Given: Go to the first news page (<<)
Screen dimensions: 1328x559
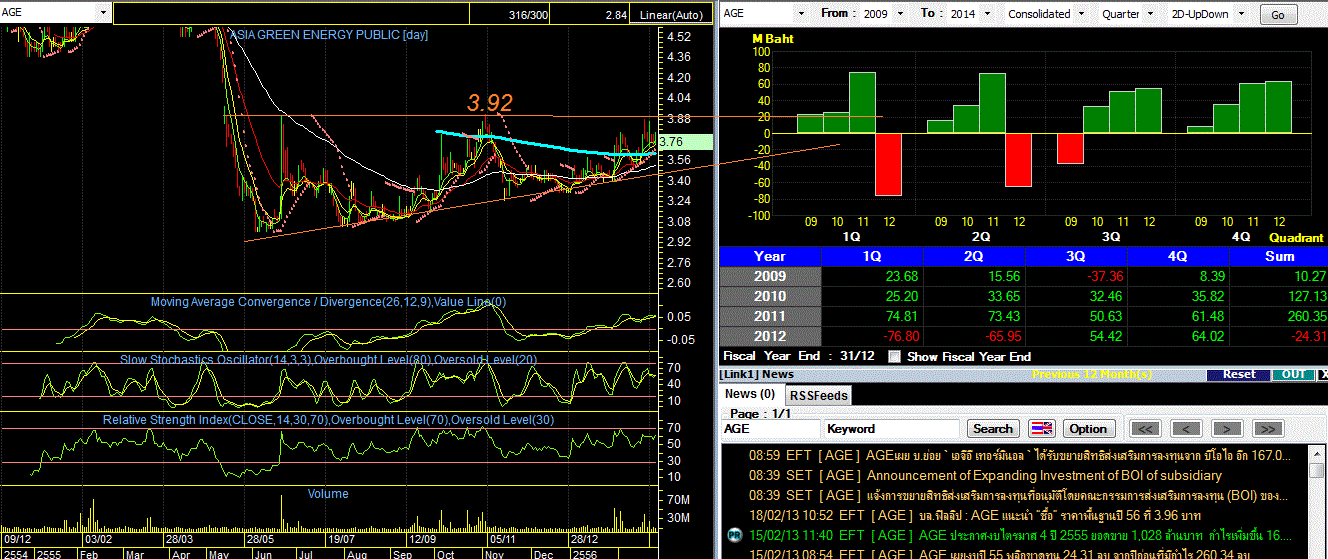Looking at the screenshot, I should [1146, 428].
